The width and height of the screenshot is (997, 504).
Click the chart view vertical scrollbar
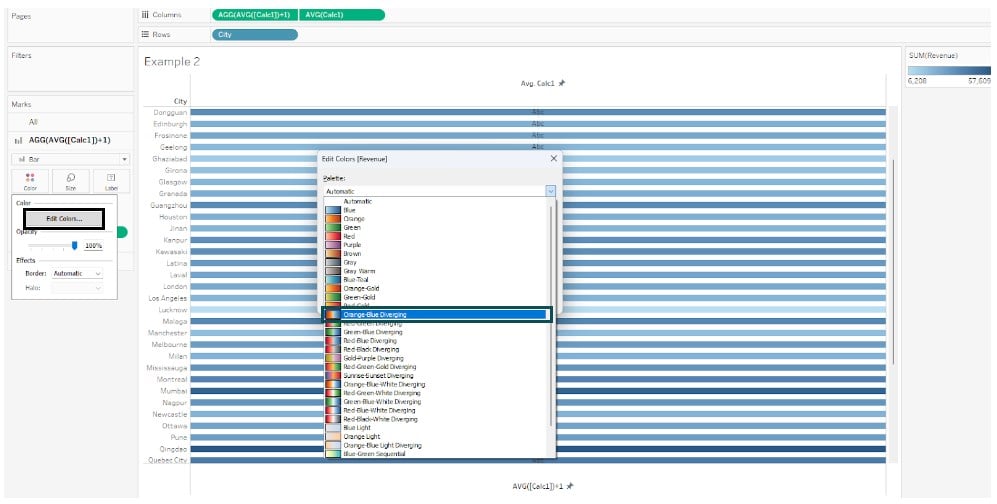click(x=893, y=261)
